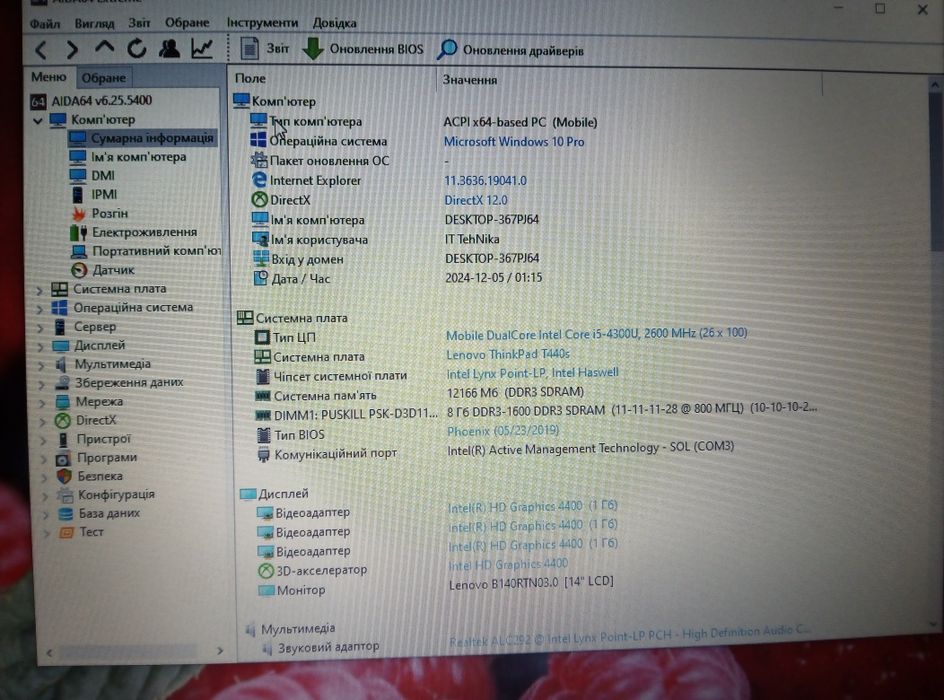Click Оновлення BIOS button
The width and height of the screenshot is (944, 700).
click(362, 49)
